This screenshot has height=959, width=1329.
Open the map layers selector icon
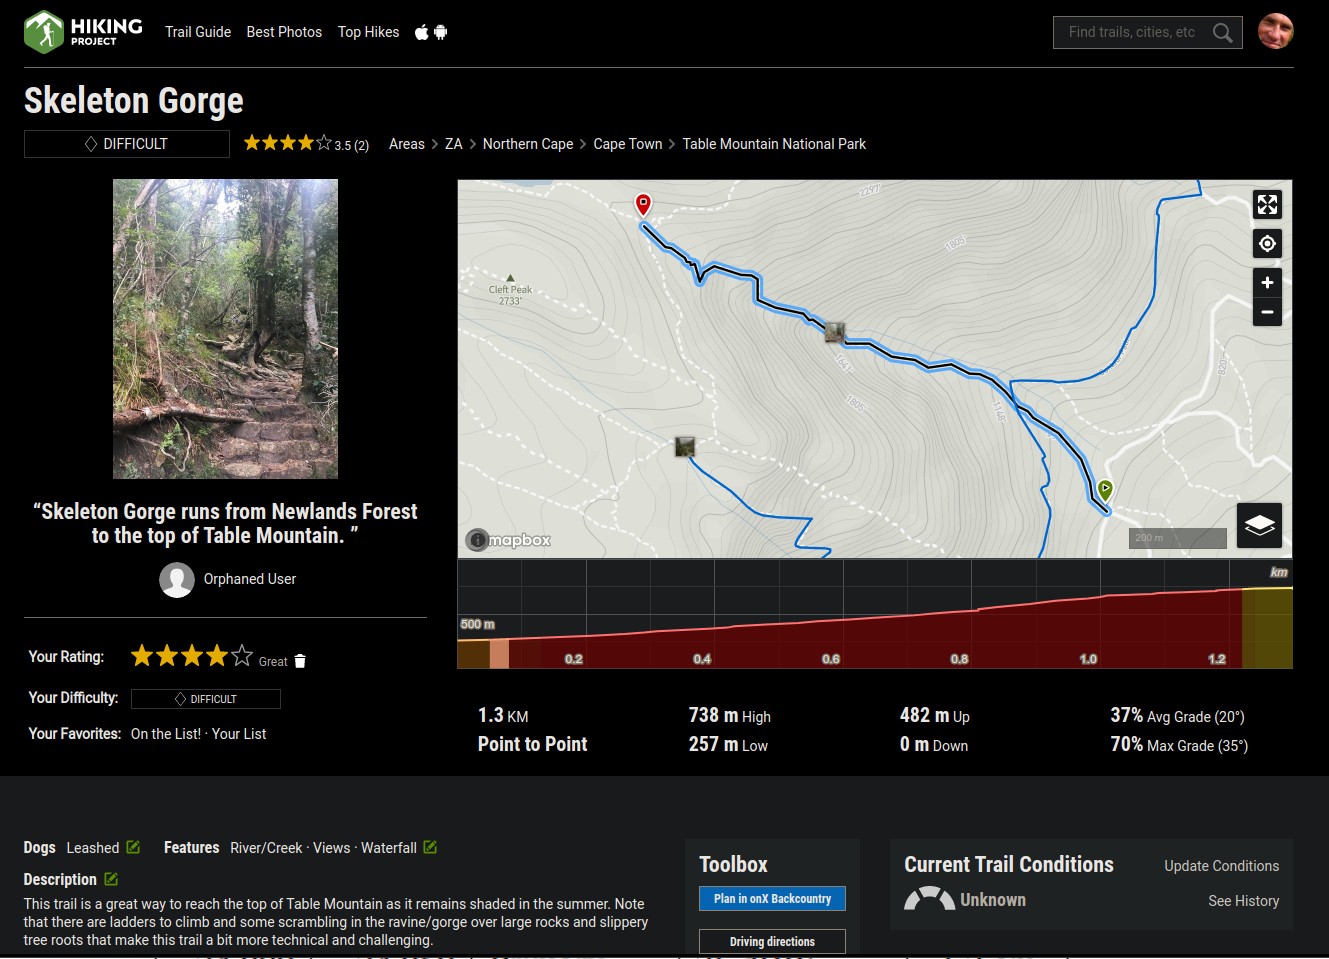[1259, 525]
